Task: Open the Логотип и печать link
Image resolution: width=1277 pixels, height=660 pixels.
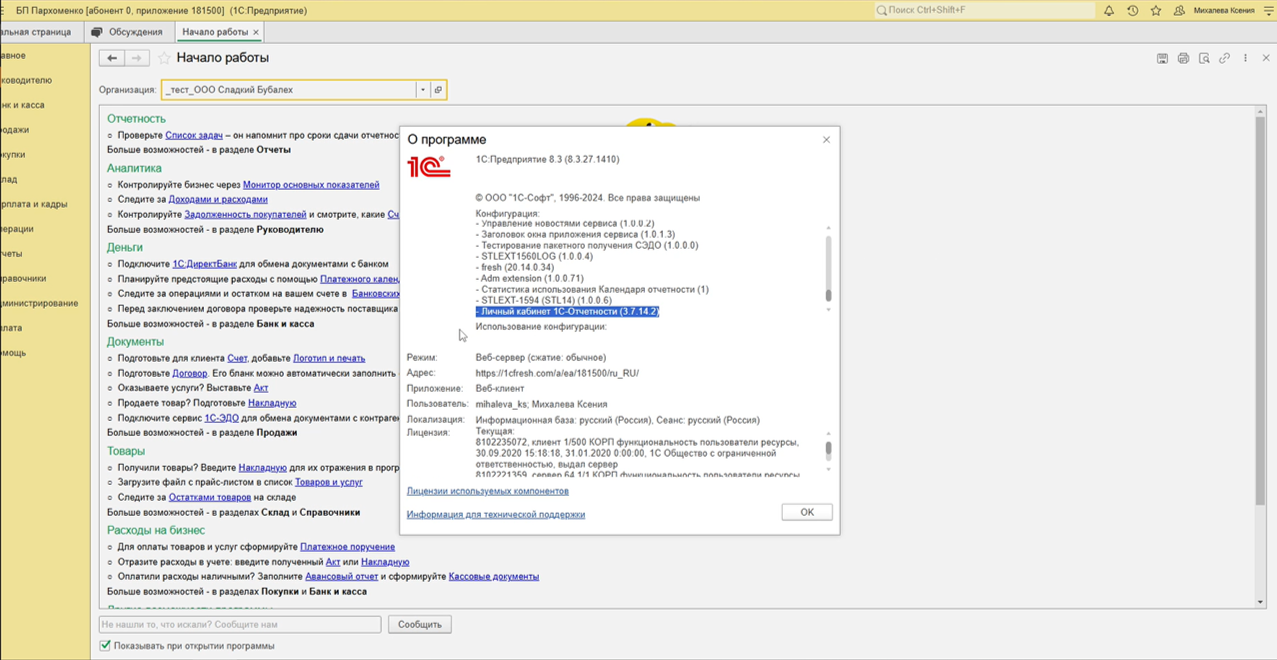Action: tap(329, 358)
